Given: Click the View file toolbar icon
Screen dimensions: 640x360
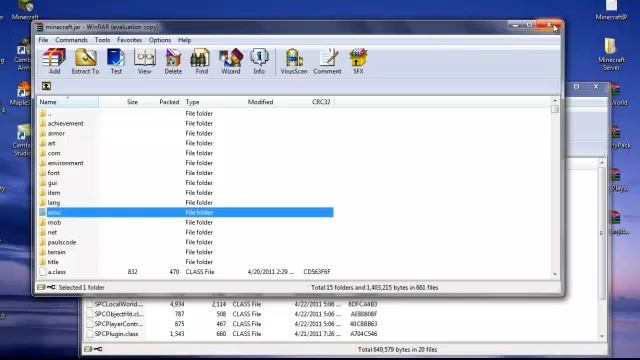Looking at the screenshot, I should coord(144,61).
